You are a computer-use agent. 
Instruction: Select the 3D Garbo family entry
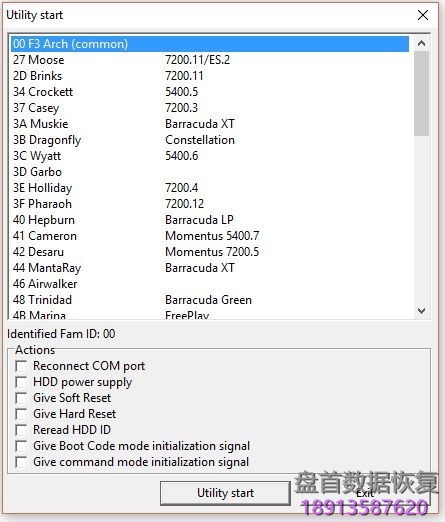pyautogui.click(x=210, y=172)
